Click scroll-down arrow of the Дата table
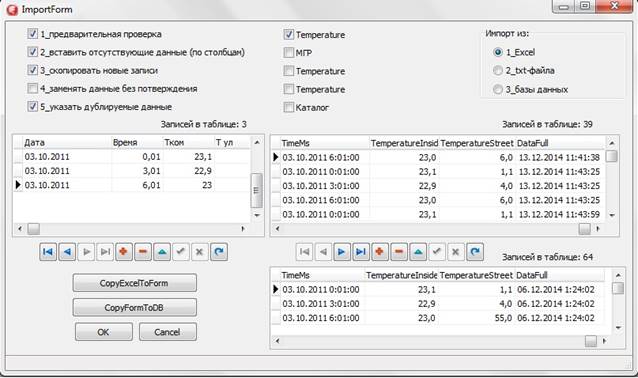638x378 pixels. (x=257, y=215)
